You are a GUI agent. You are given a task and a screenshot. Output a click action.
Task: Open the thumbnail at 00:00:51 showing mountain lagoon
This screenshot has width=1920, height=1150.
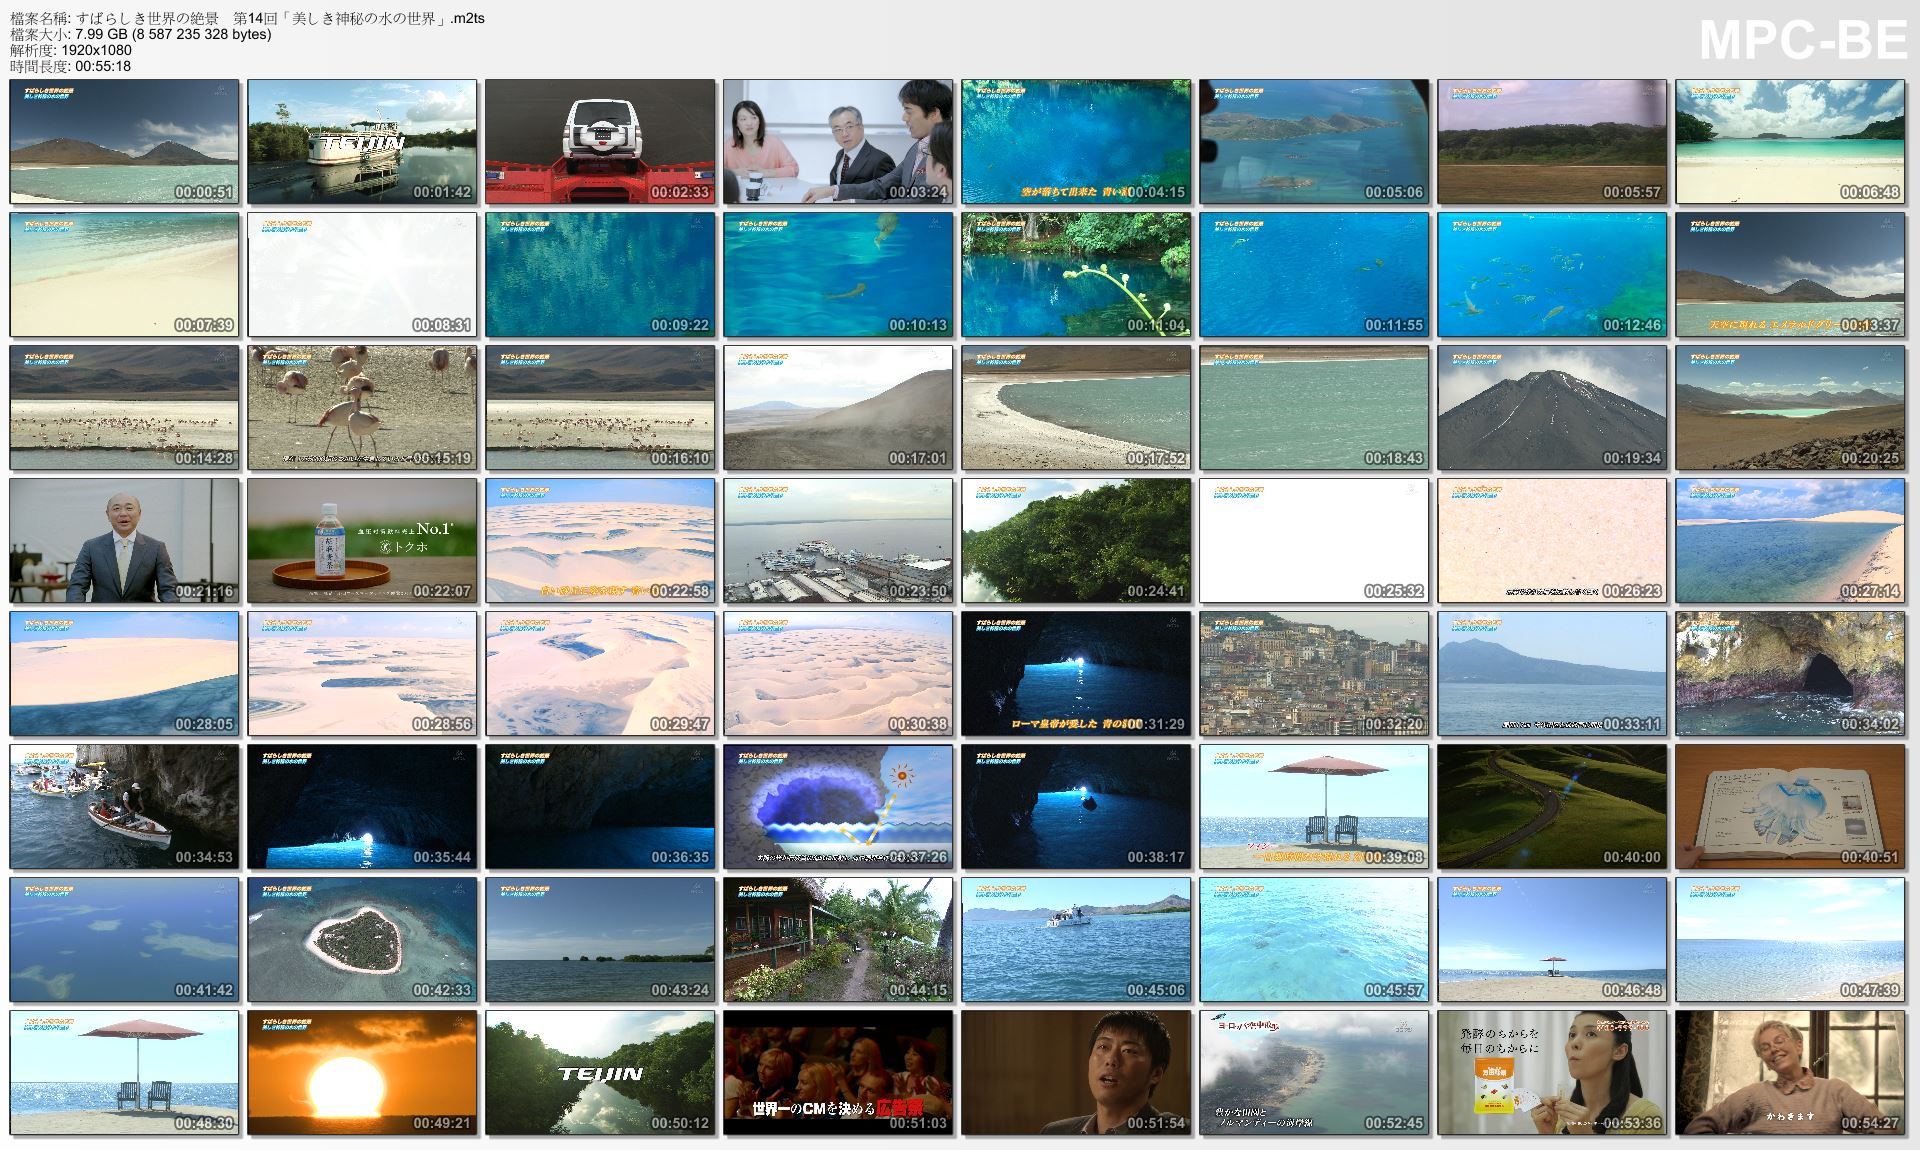coord(122,141)
